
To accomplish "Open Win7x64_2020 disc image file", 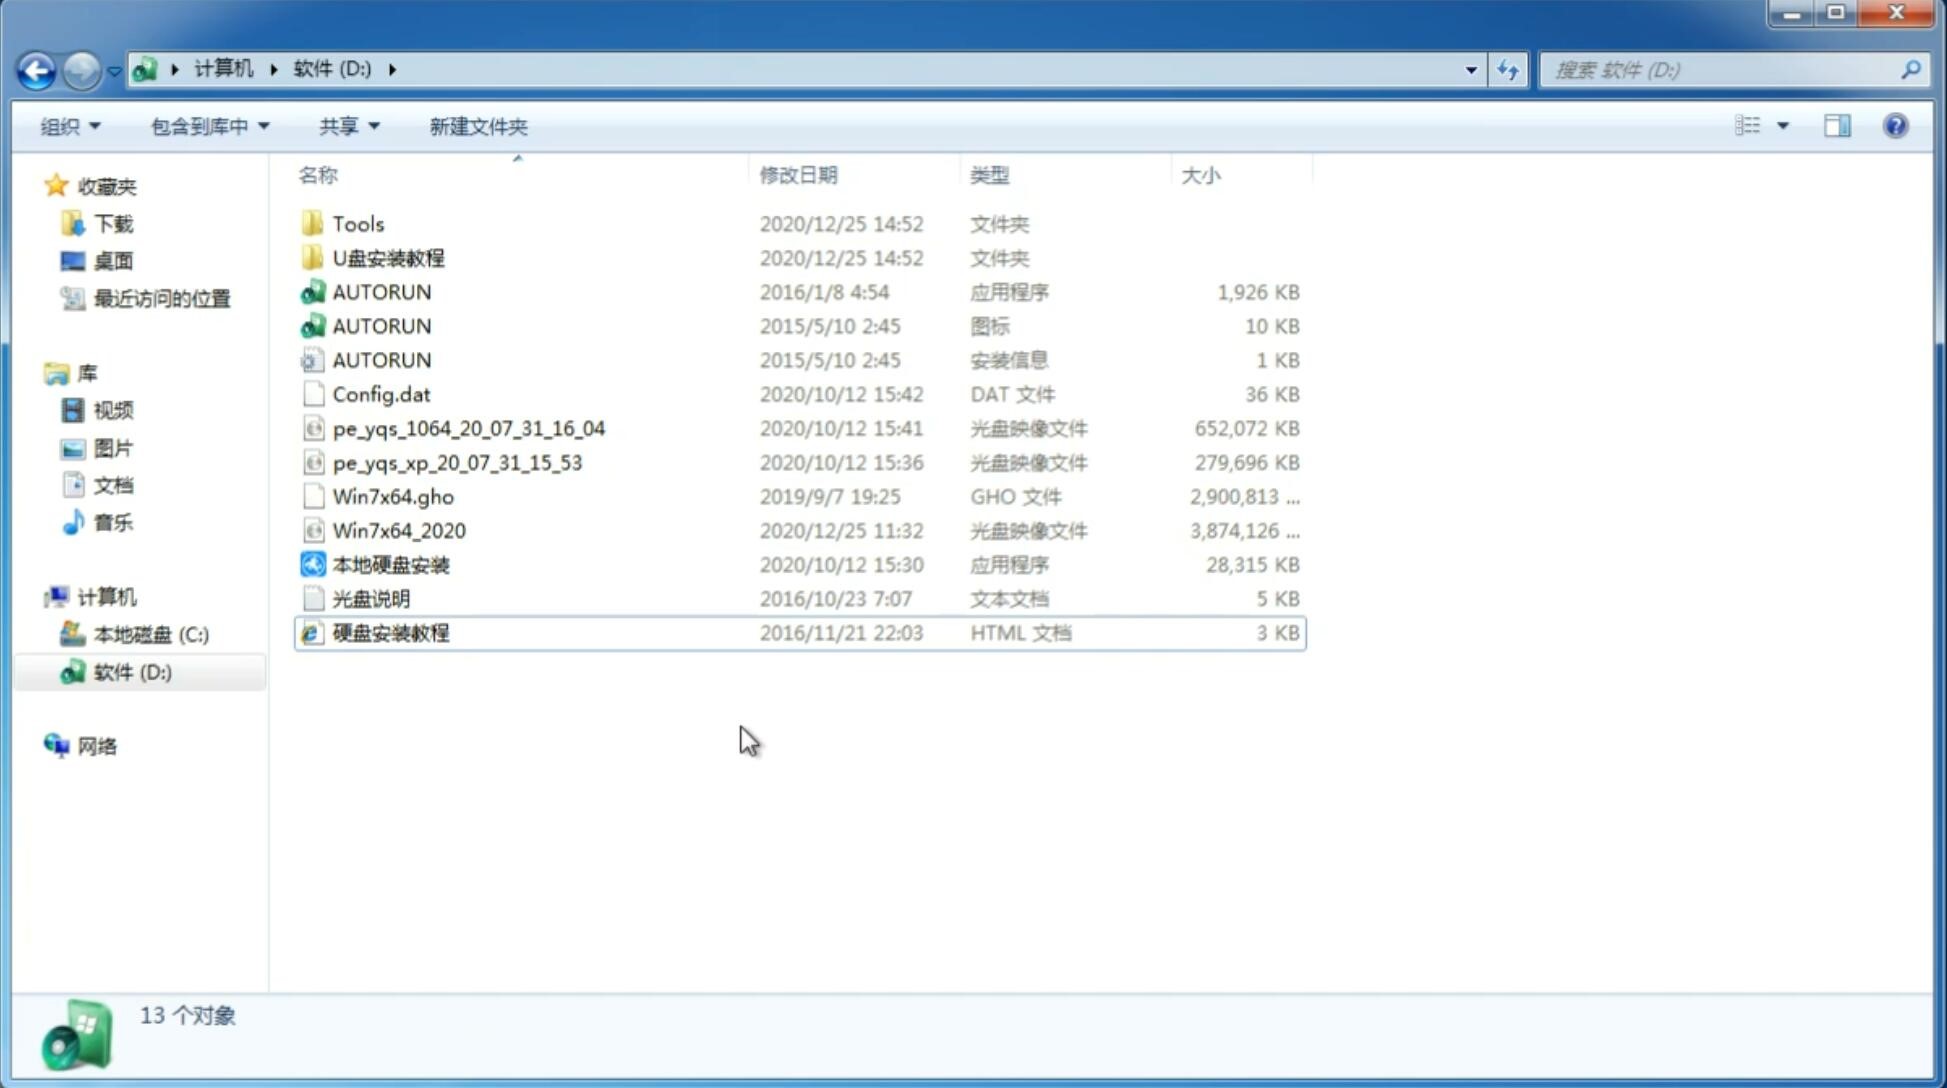I will [398, 529].
